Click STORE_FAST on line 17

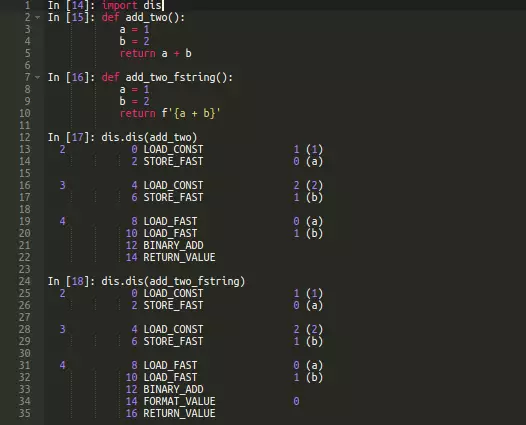click(x=173, y=197)
